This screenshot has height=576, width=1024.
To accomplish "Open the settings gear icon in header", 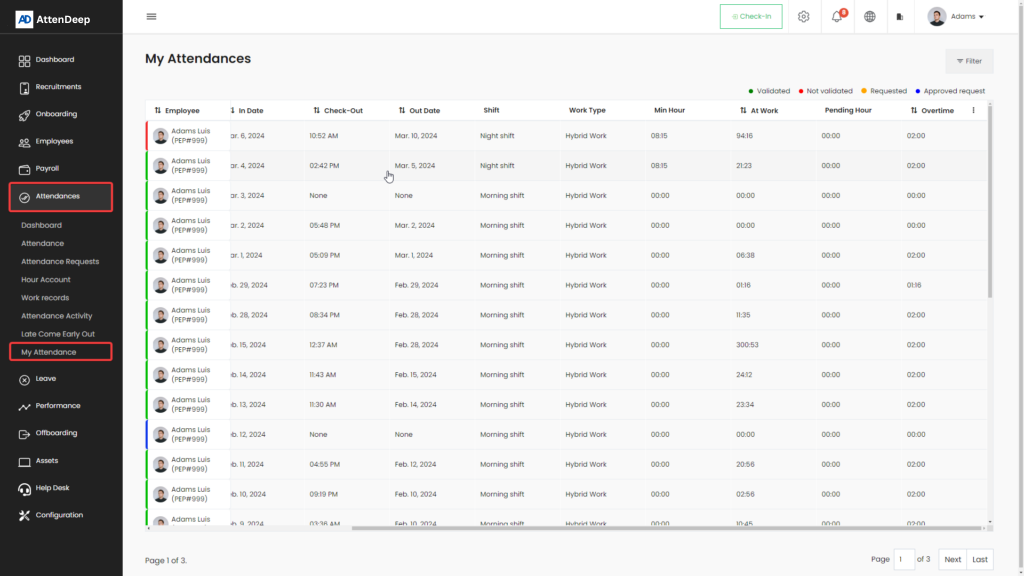I will [803, 17].
